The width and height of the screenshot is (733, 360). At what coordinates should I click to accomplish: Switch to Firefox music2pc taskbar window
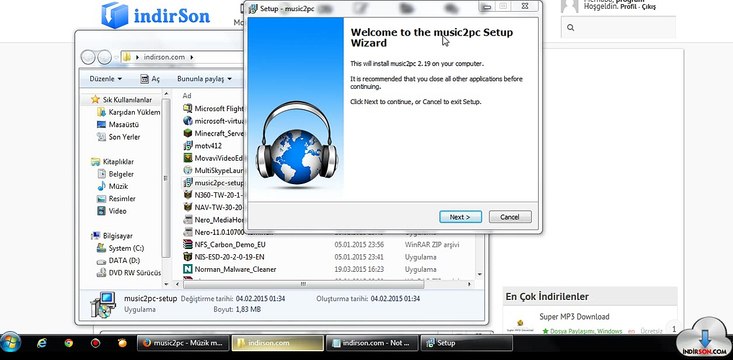183,343
